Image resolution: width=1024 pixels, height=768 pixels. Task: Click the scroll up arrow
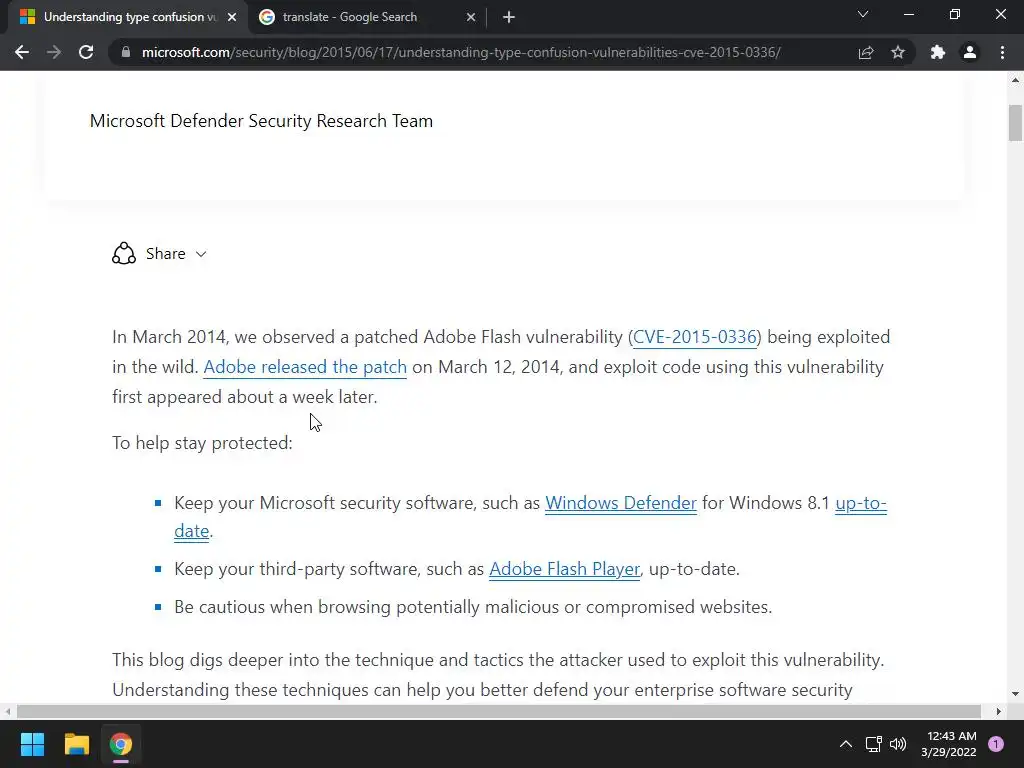pyautogui.click(x=1015, y=80)
